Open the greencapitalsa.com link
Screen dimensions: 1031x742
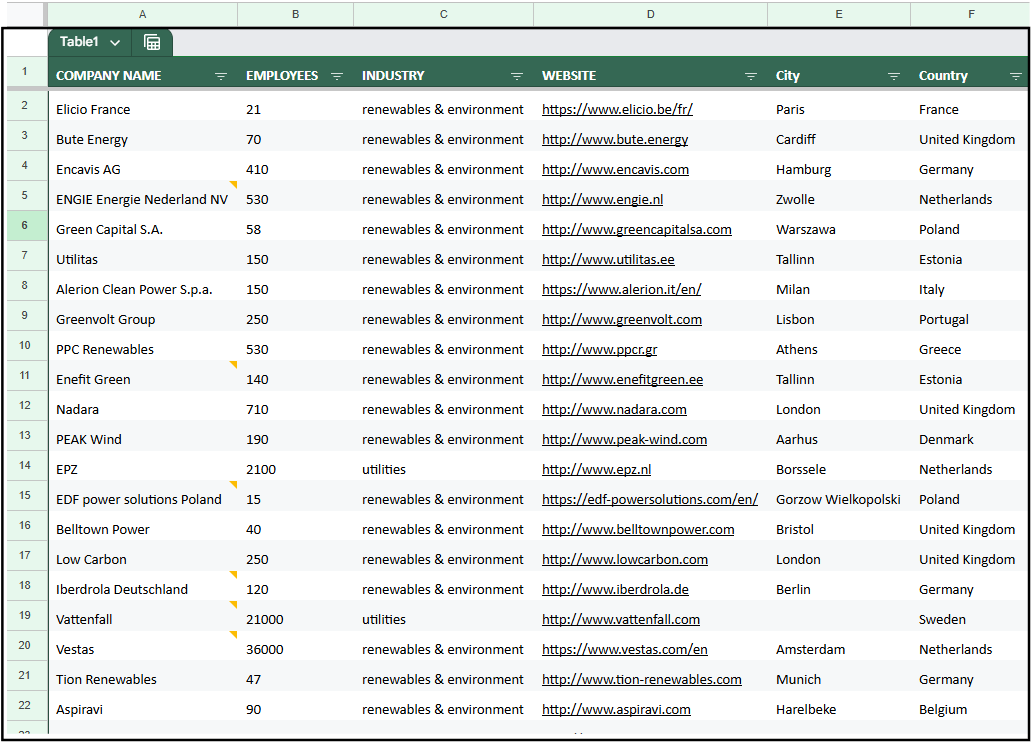(636, 229)
